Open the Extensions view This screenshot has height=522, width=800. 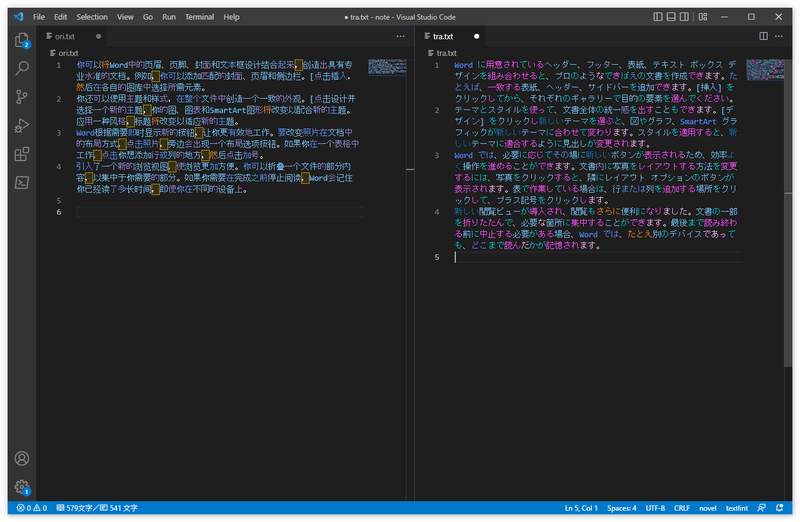[x=22, y=154]
